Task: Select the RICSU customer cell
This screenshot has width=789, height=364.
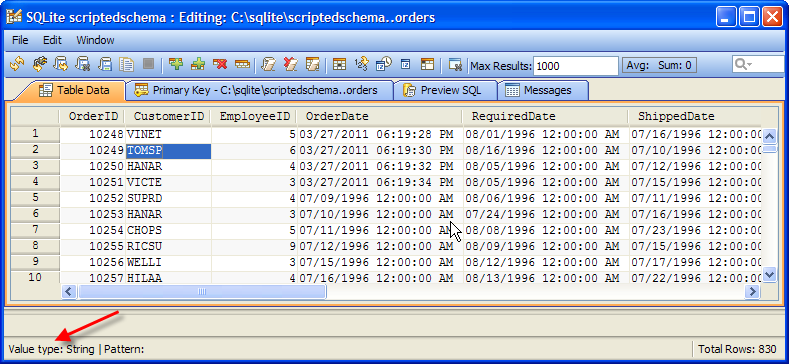Action: click(x=168, y=247)
